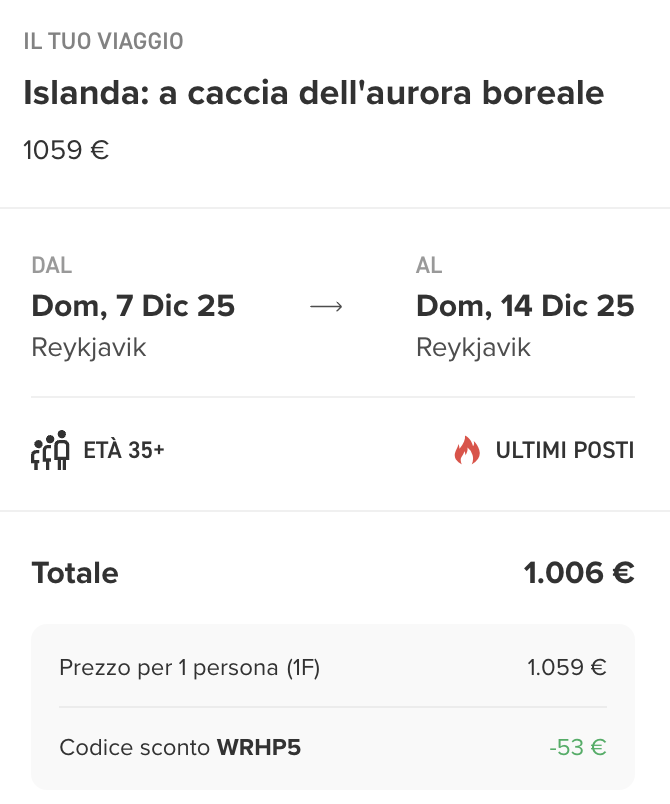Click the AL label
Image resolution: width=670 pixels, height=804 pixels.
[x=429, y=266]
